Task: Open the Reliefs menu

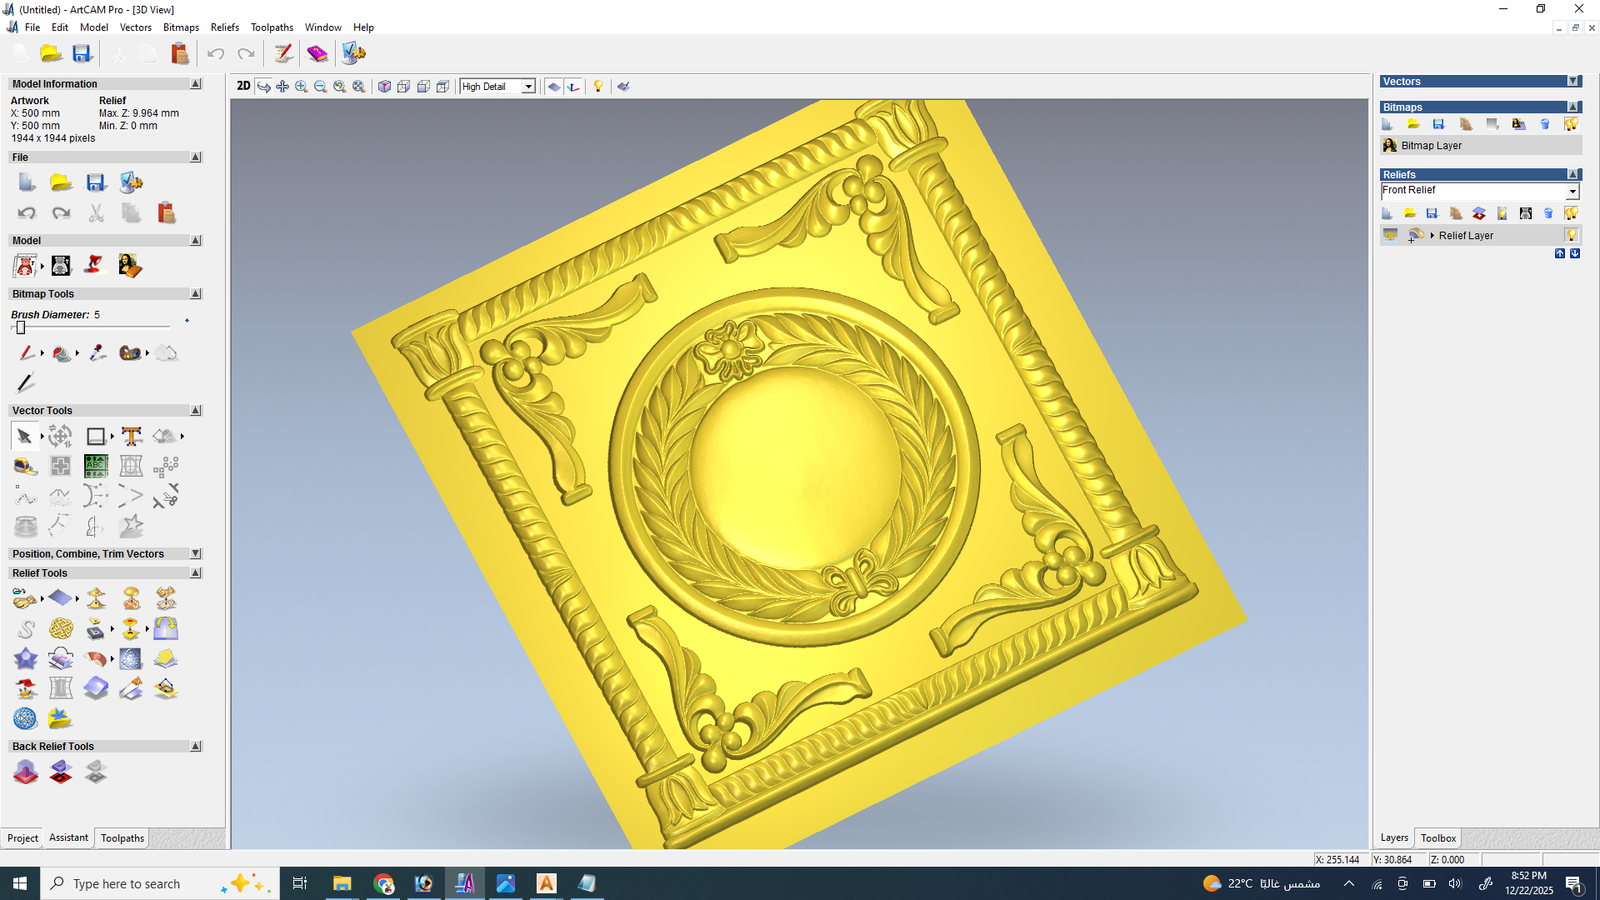Action: (x=224, y=27)
